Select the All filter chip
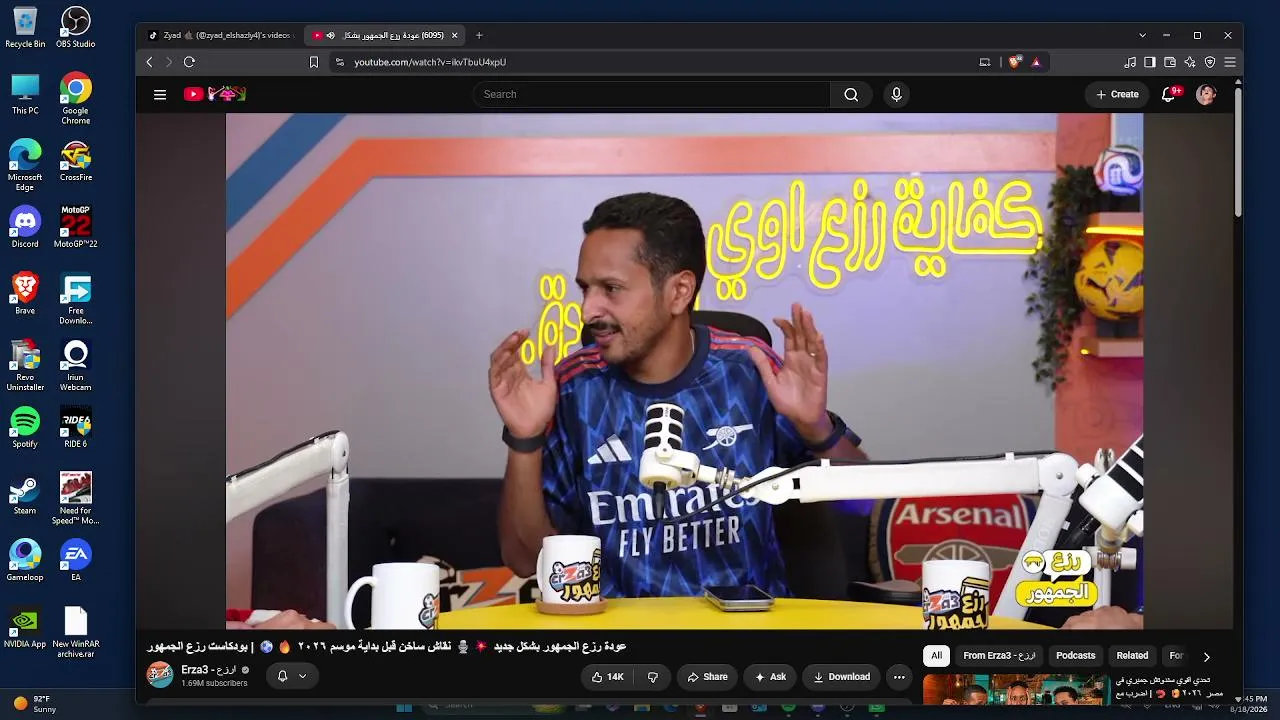Screen dimensions: 1280x720 click(x=936, y=656)
